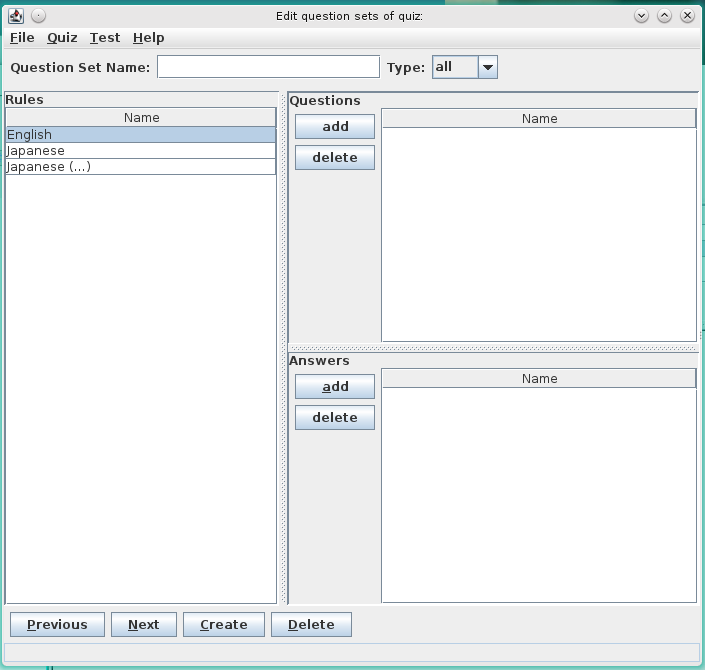Delete the current question set
Screen dimensions: 705x670
coord(311,625)
